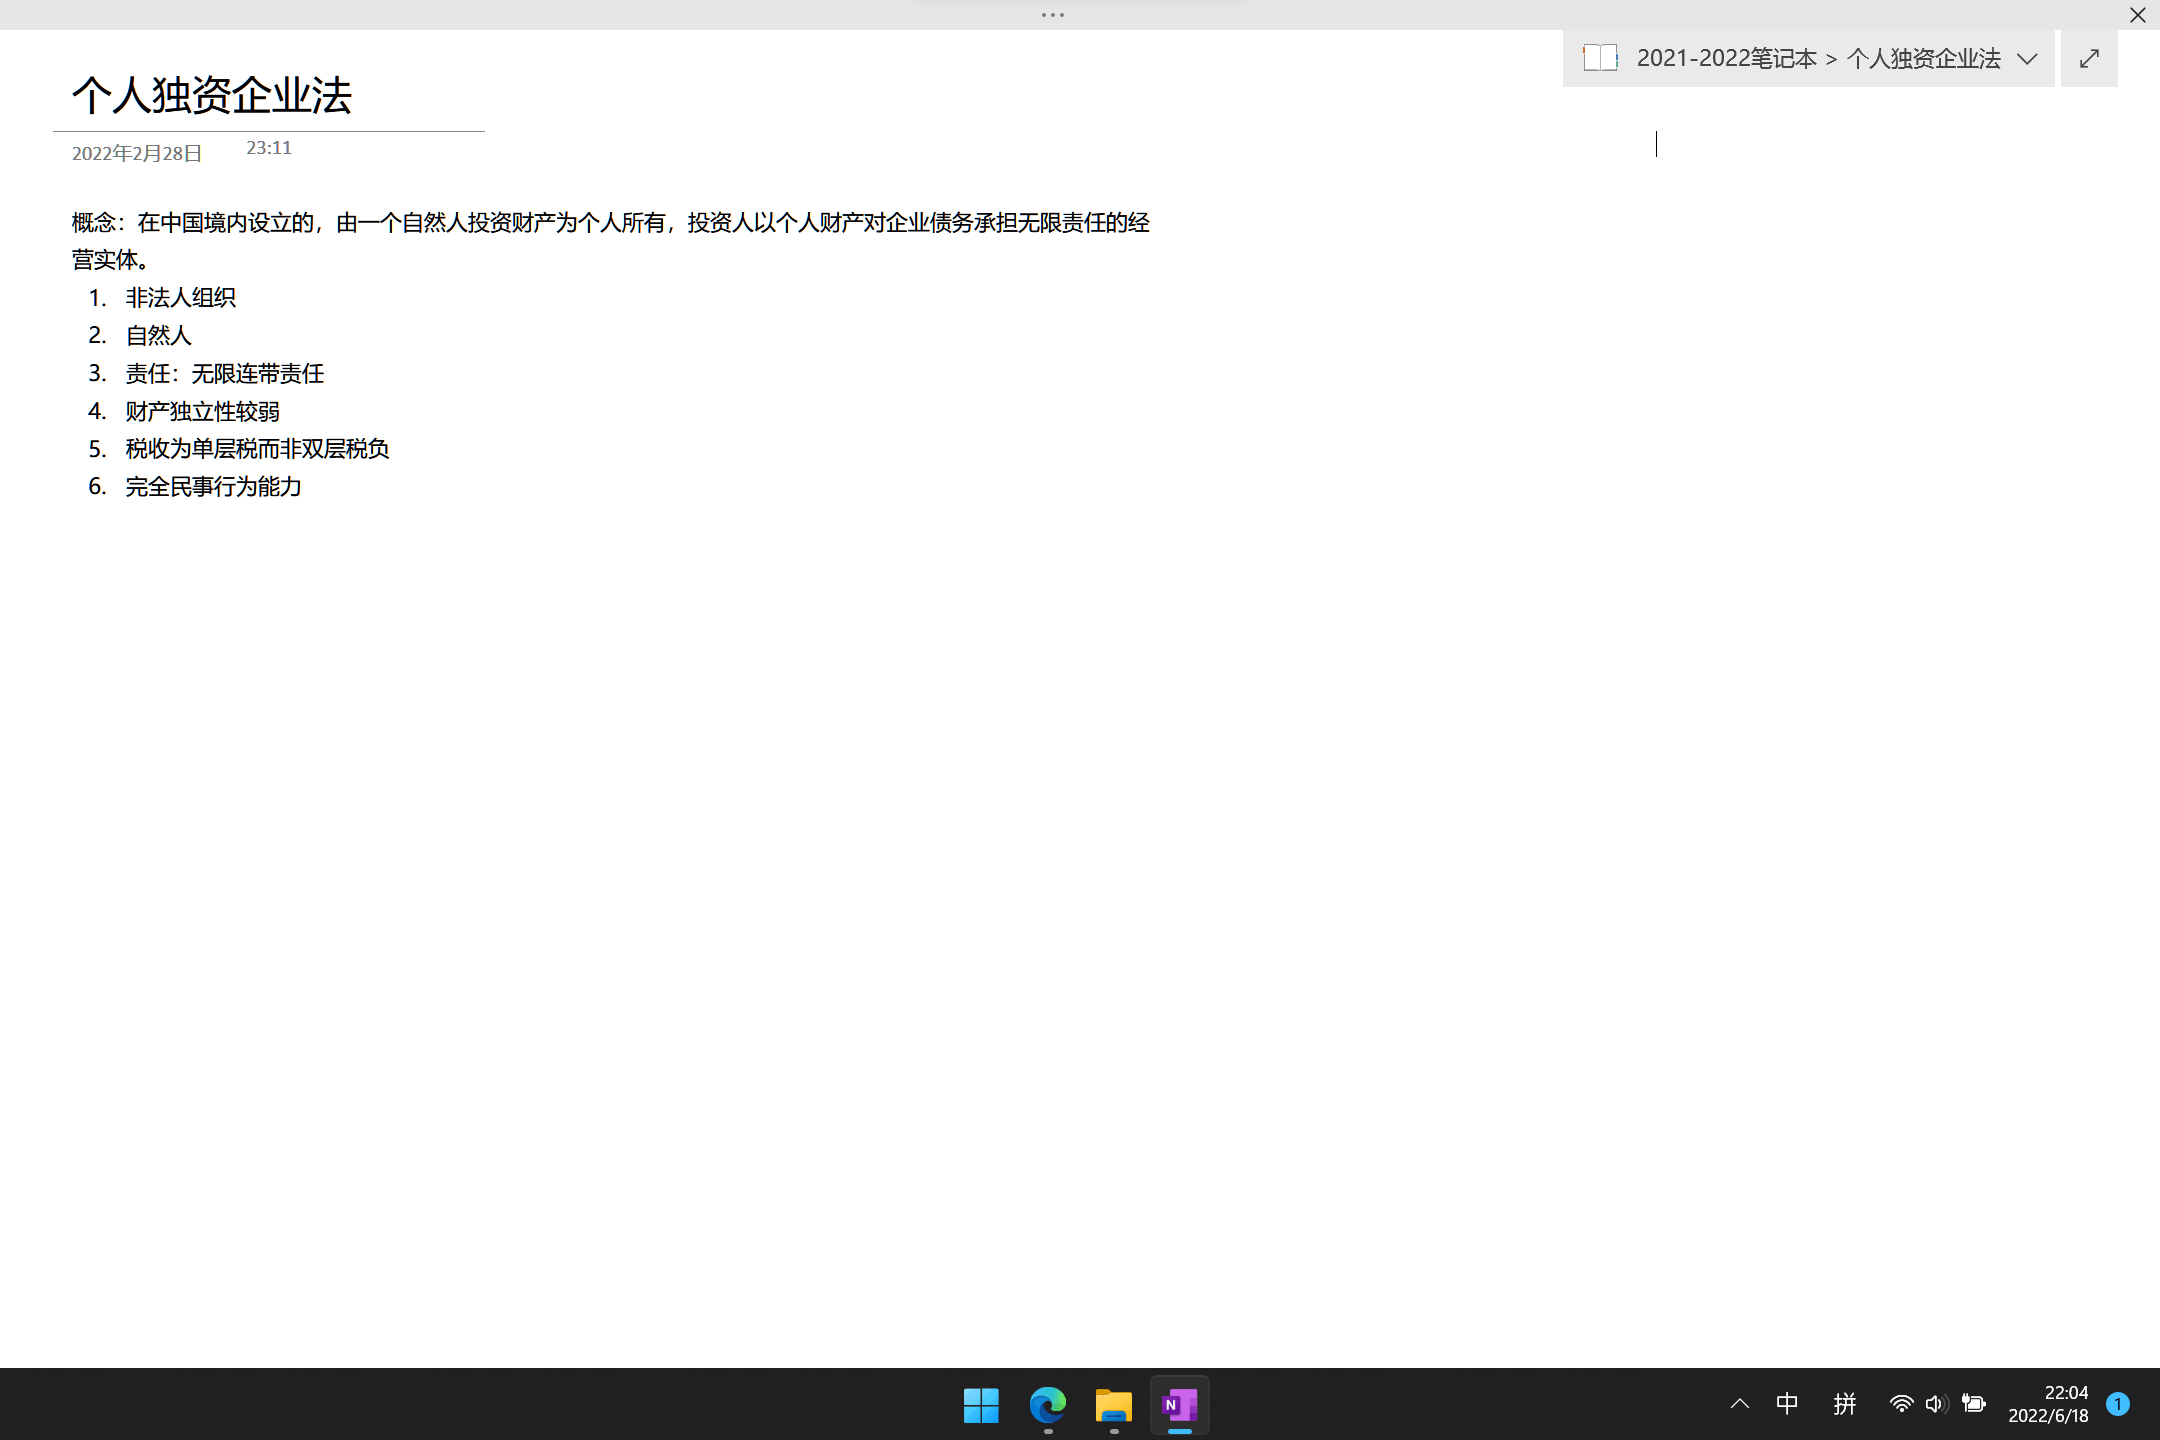Open File Explorer from the taskbar
Screen dimensions: 2160x1440
[1113, 1405]
